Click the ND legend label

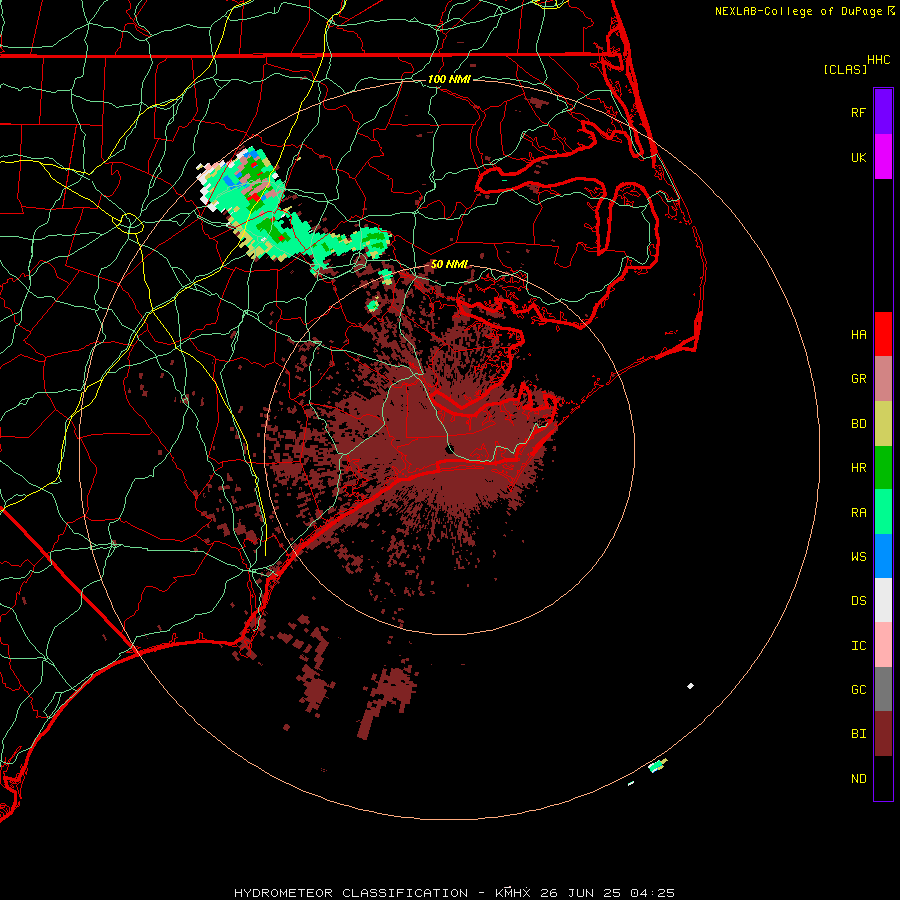coord(858,779)
